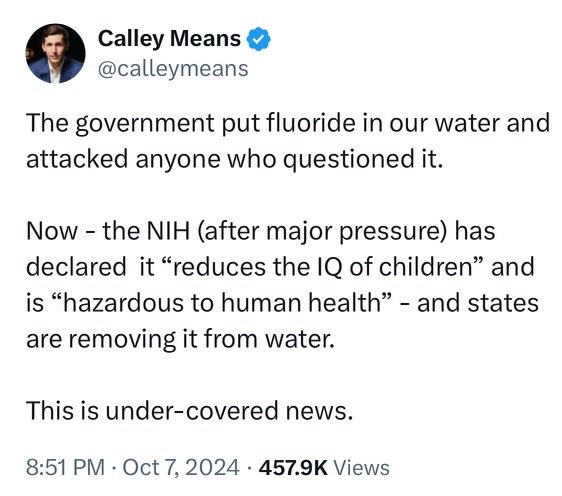The height and width of the screenshot is (496, 562).
Task: Click the text 'attacked anyone who questioned it.'
Action: click(235, 159)
